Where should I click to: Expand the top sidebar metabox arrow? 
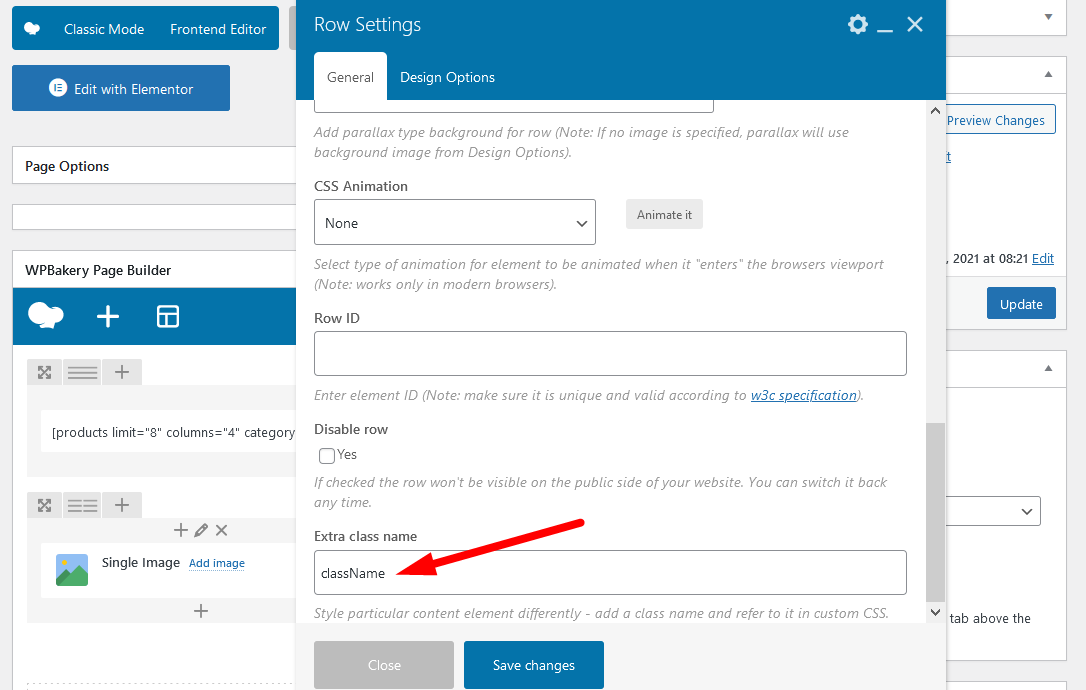click(x=1049, y=17)
